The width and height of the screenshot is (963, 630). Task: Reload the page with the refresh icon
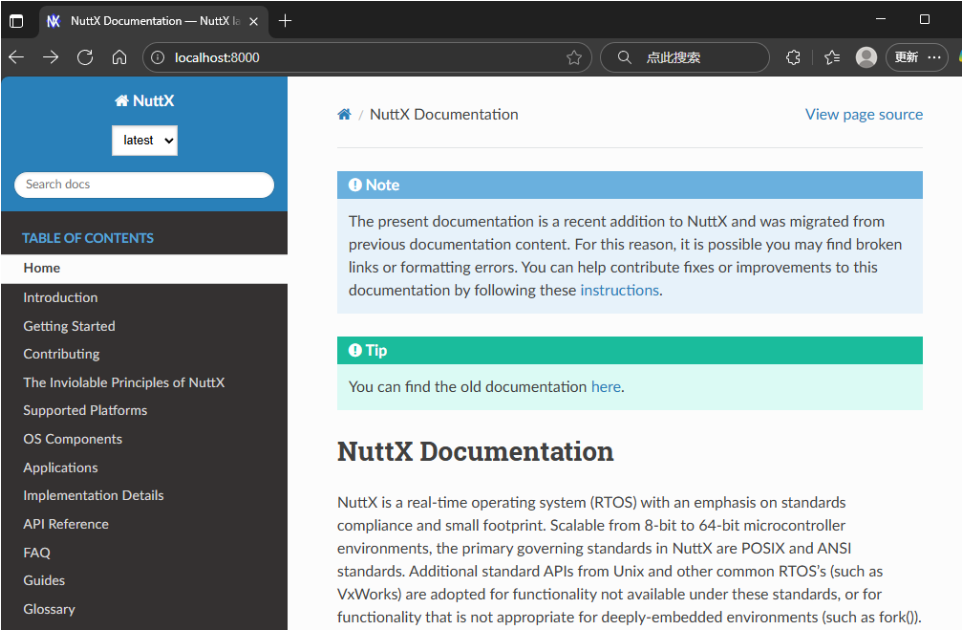click(x=85, y=57)
